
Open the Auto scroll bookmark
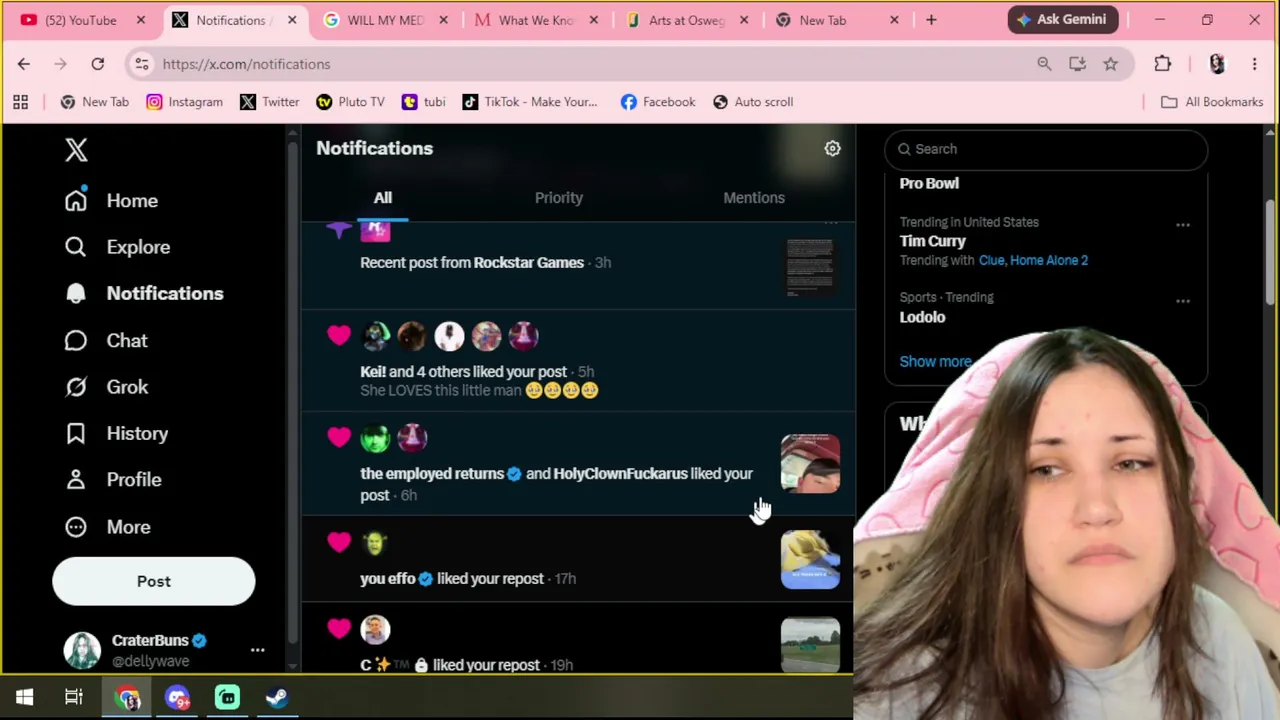752,102
